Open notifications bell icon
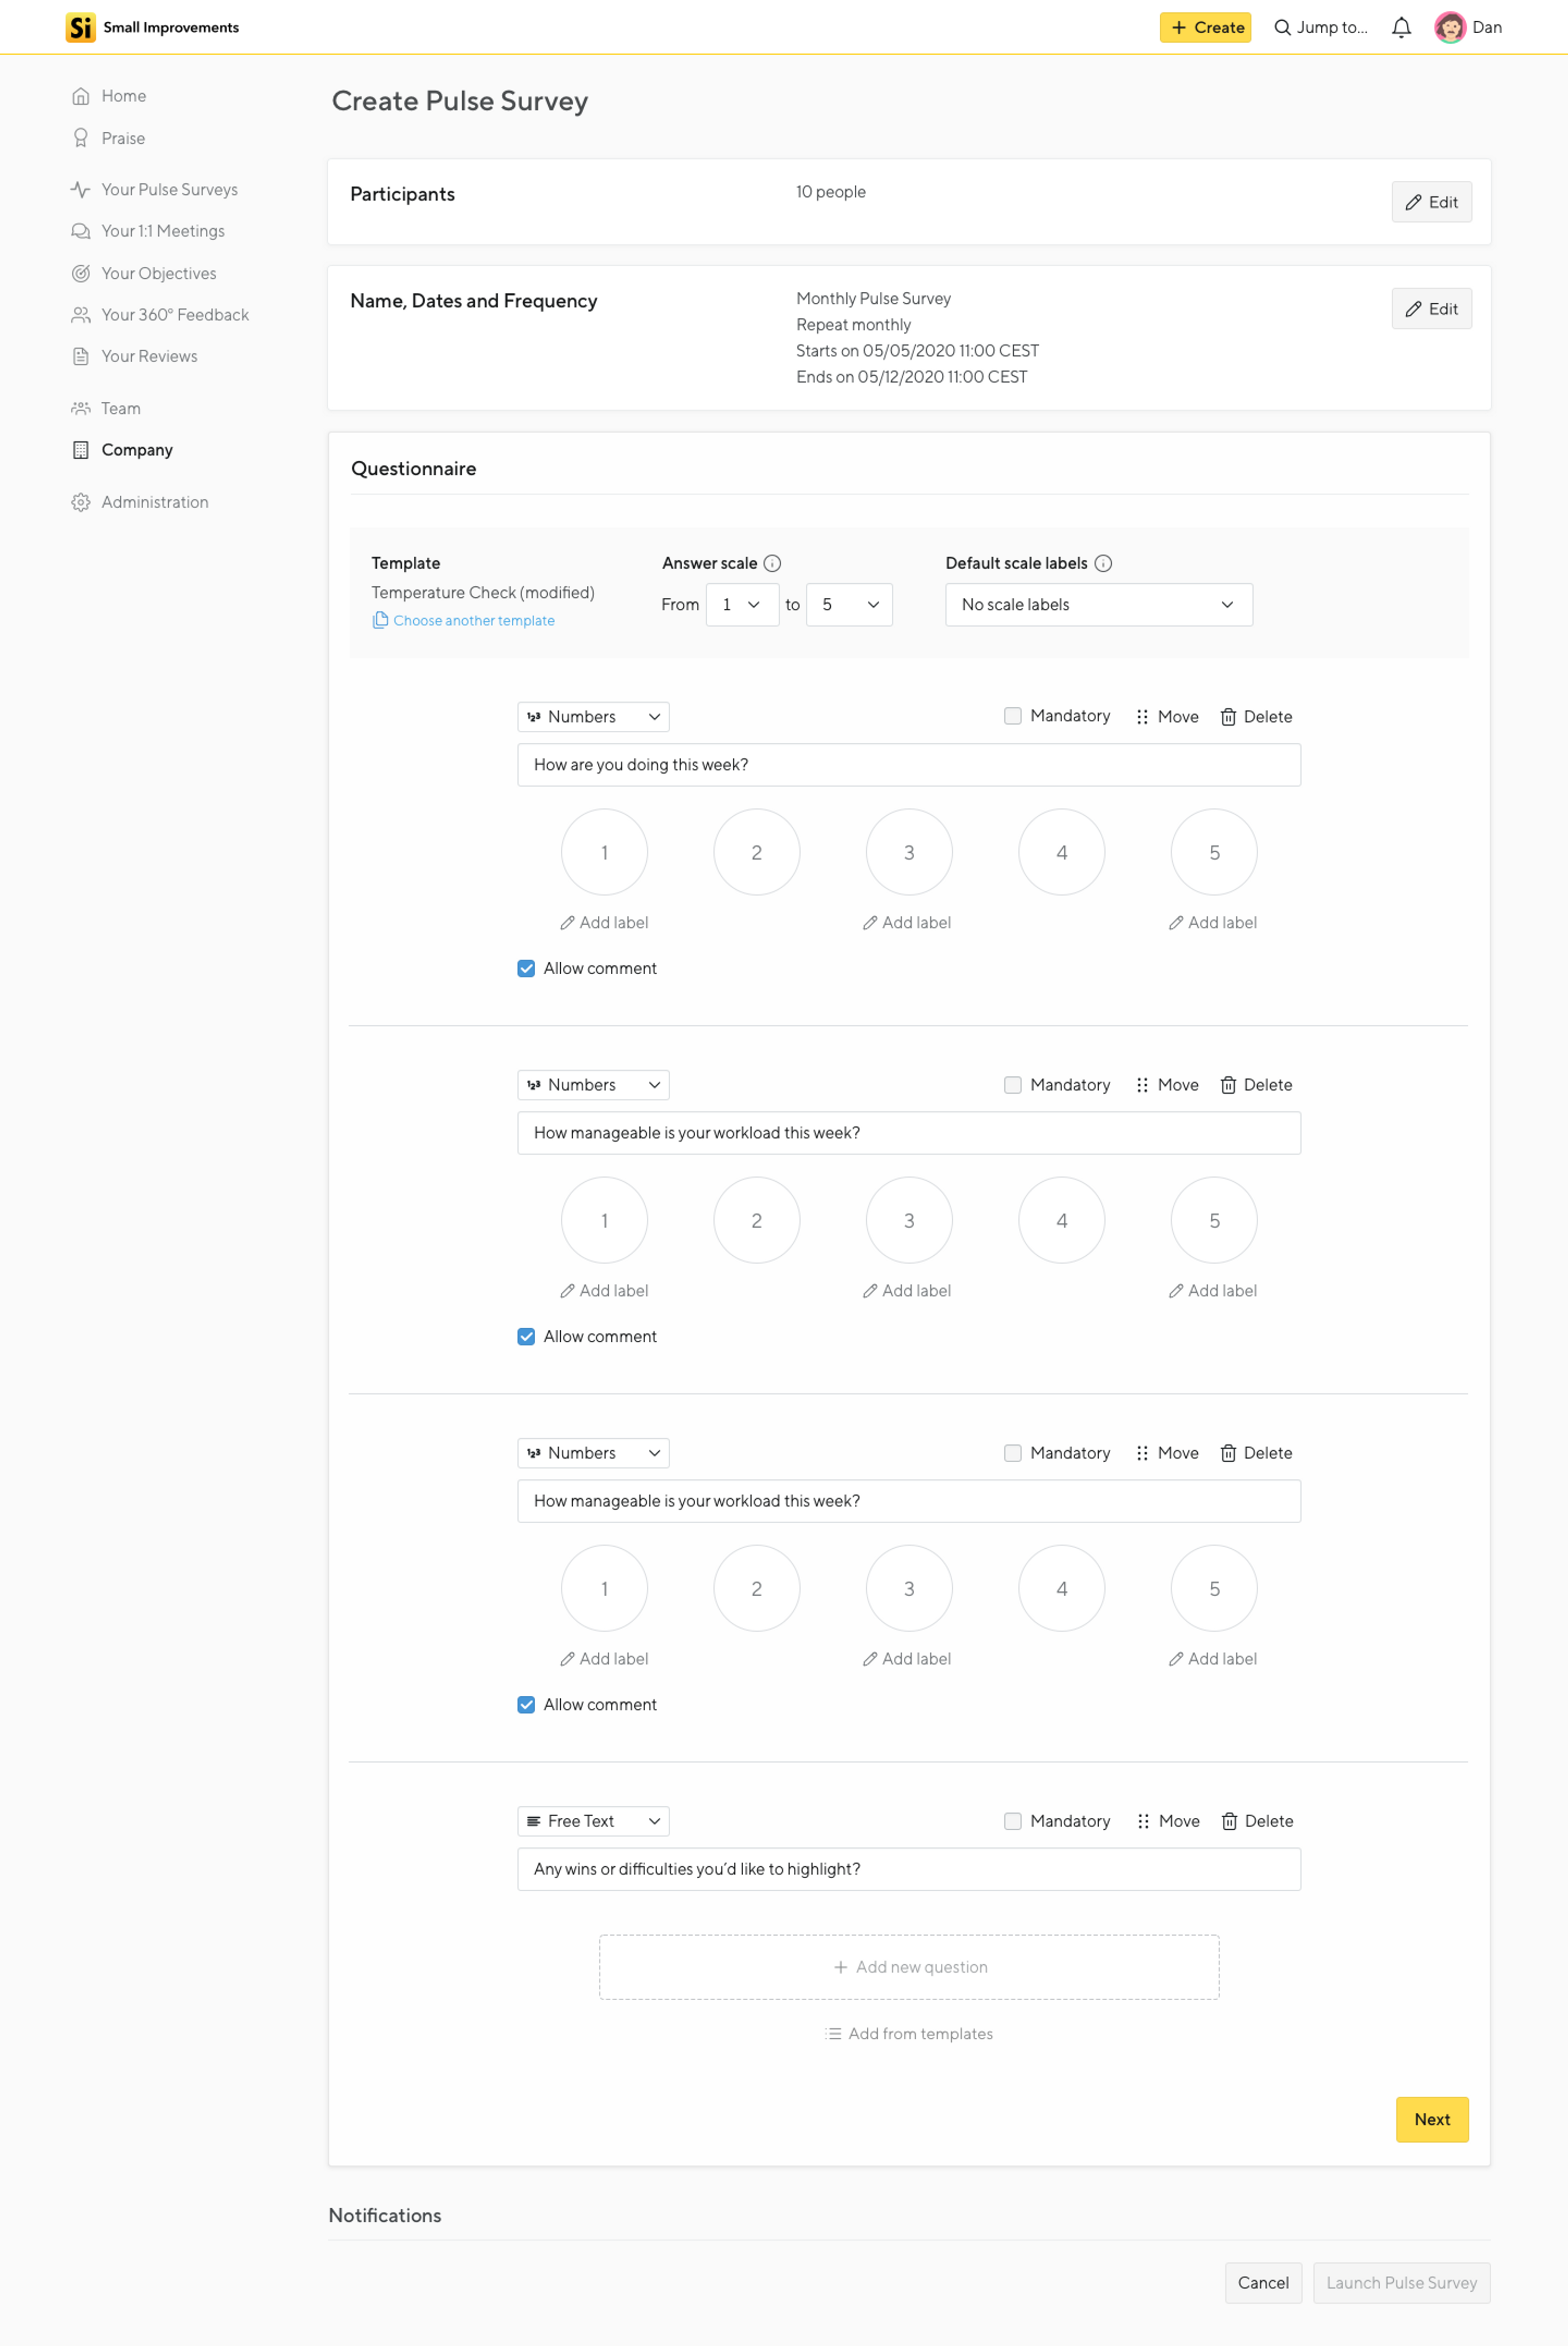The width and height of the screenshot is (1568, 2346). pyautogui.click(x=1401, y=27)
